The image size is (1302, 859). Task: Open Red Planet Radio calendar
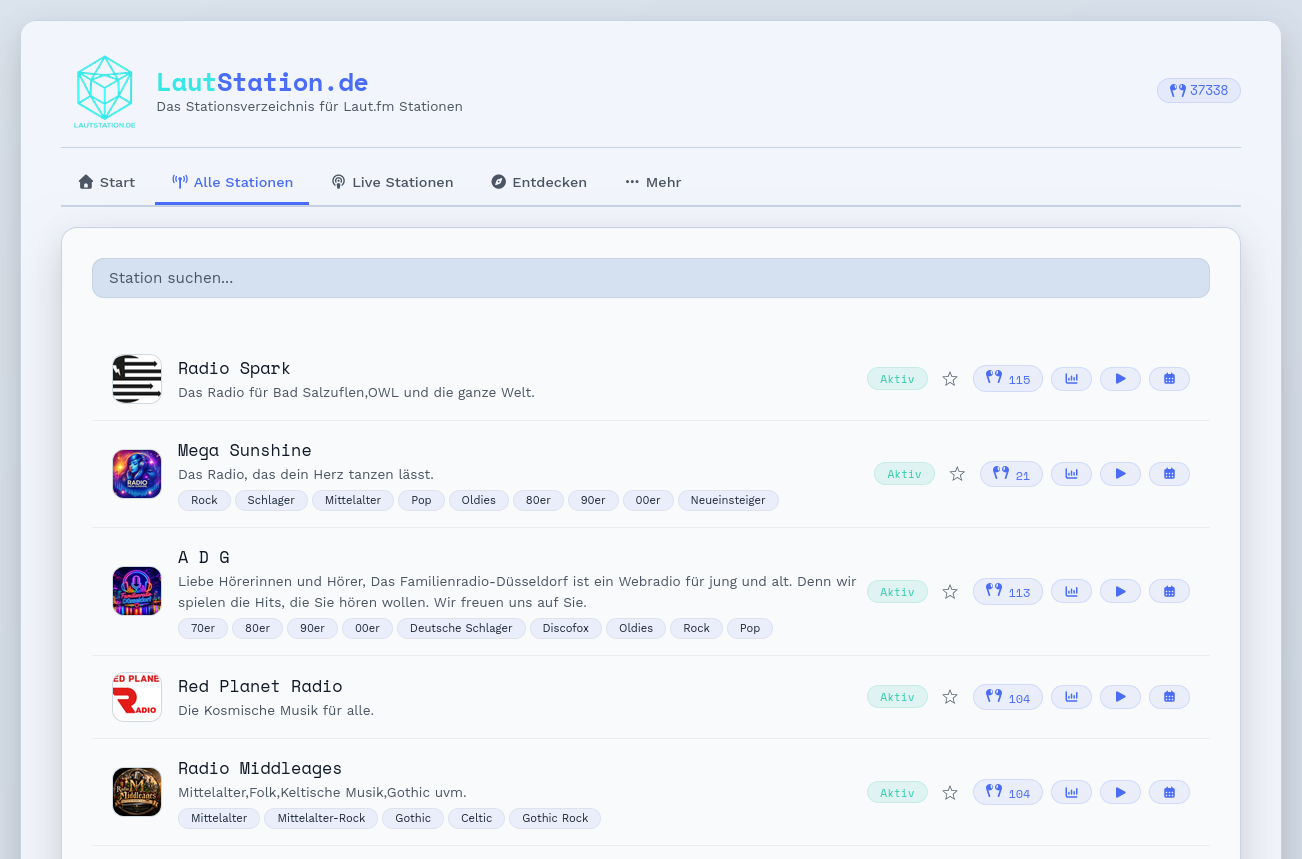pyautogui.click(x=1169, y=697)
